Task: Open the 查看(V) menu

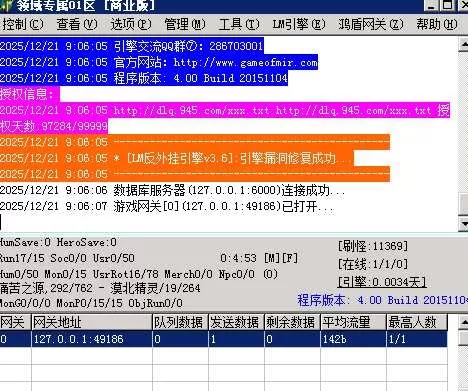Action: pos(77,24)
